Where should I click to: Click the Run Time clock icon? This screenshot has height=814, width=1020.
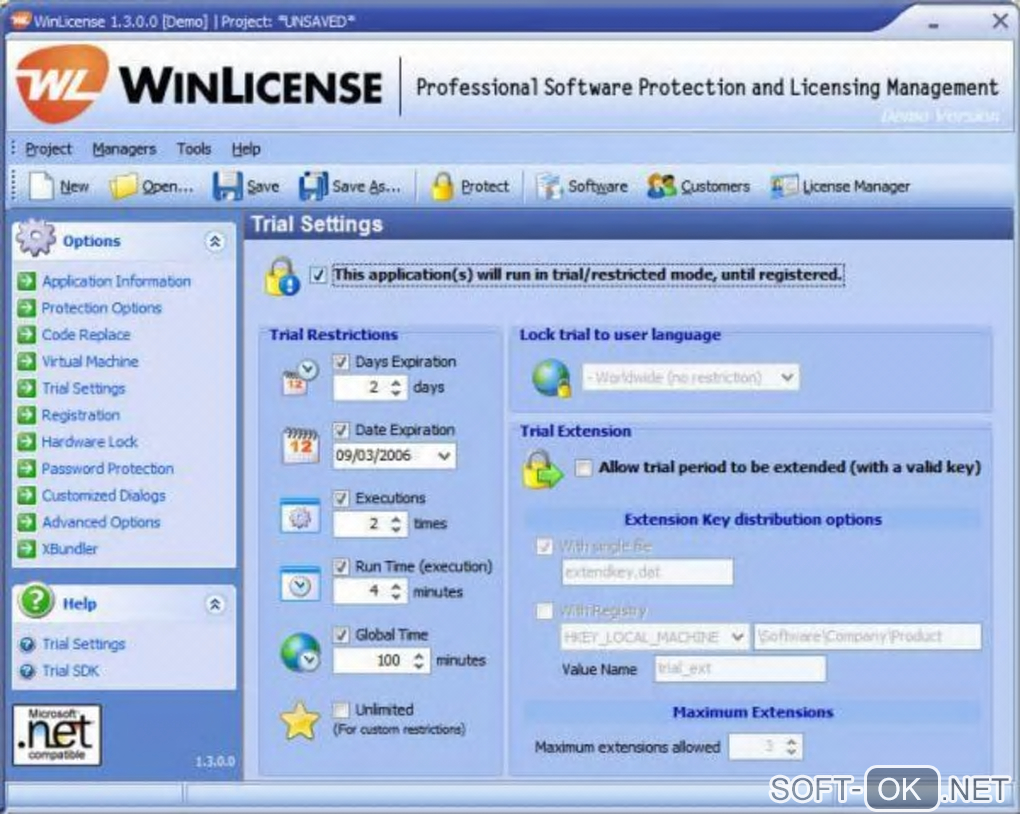point(300,584)
